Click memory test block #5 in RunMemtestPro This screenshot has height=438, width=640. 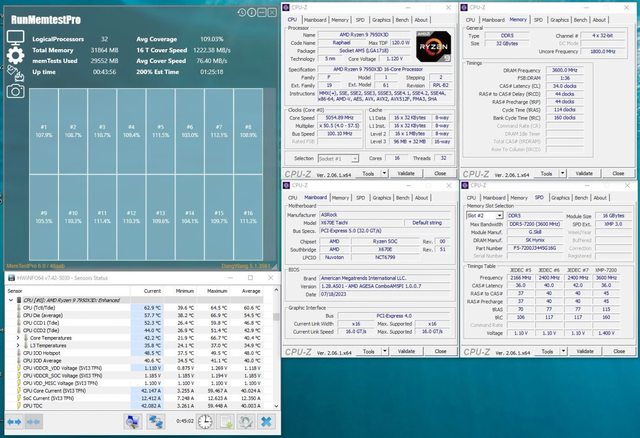[x=160, y=130]
